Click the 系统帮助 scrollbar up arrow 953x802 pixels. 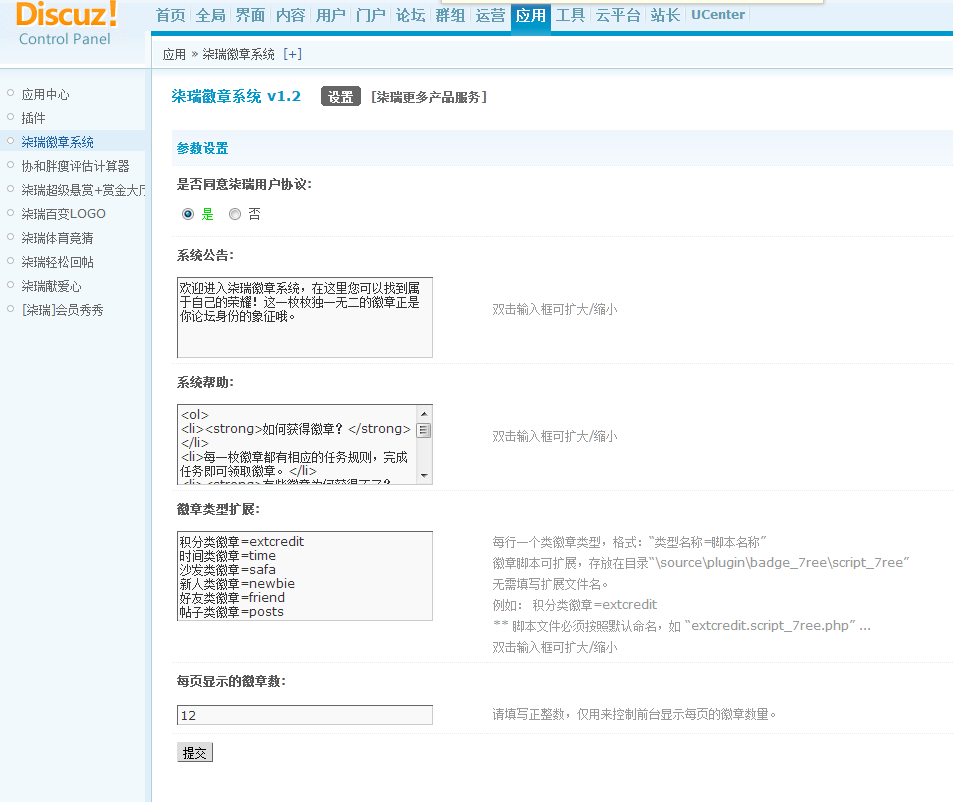(424, 414)
